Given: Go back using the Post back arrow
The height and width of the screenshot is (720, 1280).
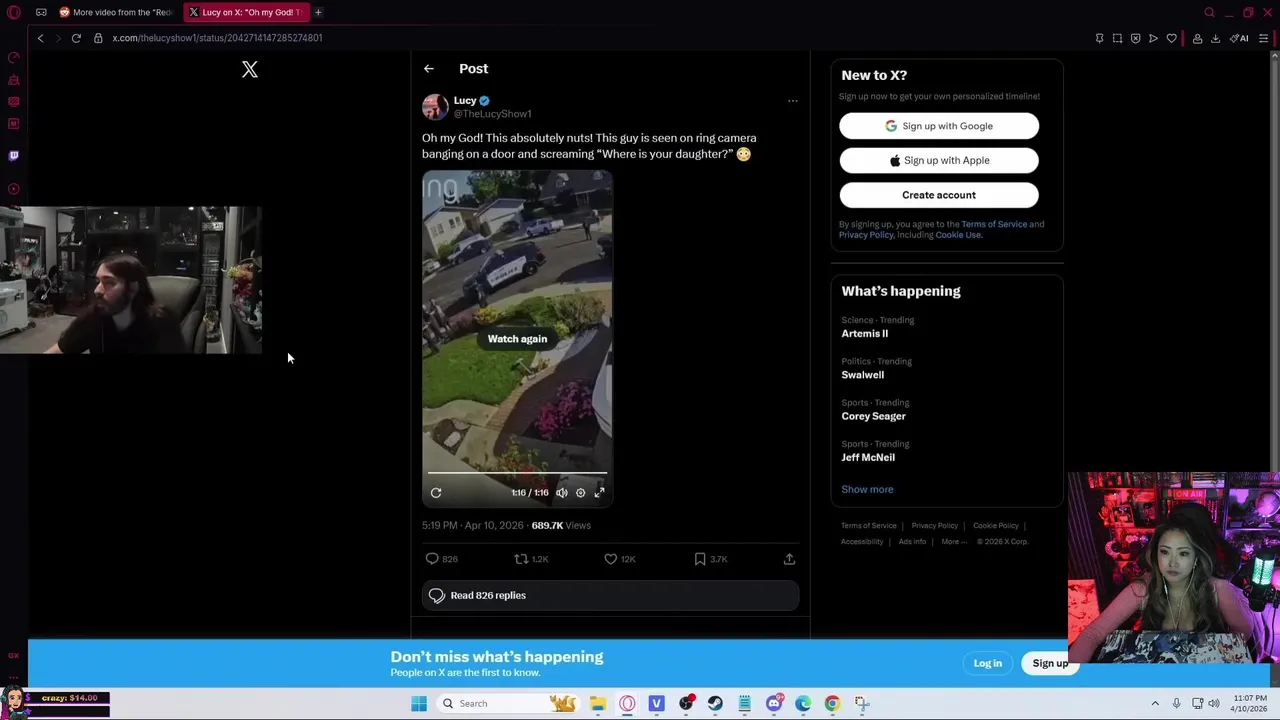Looking at the screenshot, I should (429, 69).
